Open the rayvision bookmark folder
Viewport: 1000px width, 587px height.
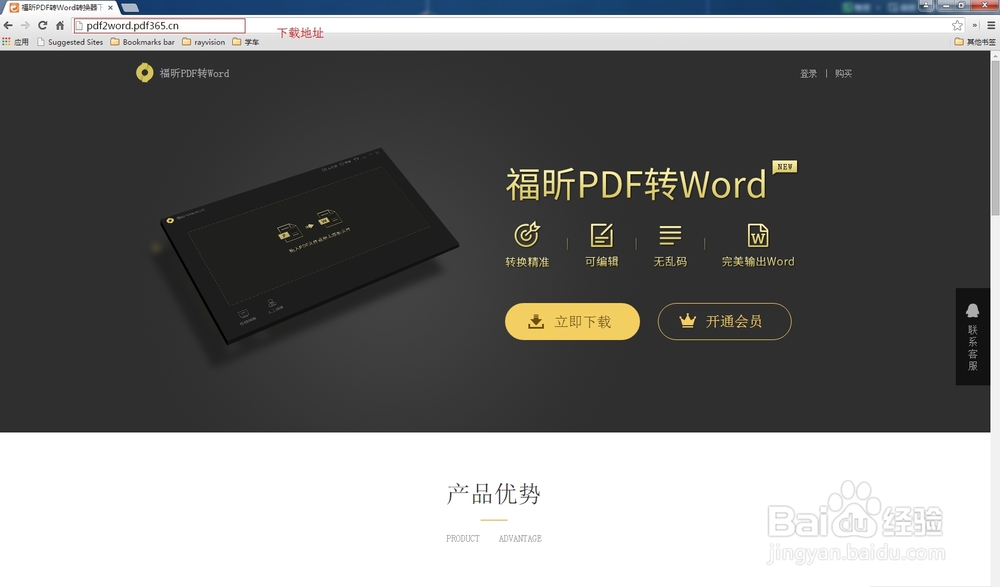(x=203, y=42)
